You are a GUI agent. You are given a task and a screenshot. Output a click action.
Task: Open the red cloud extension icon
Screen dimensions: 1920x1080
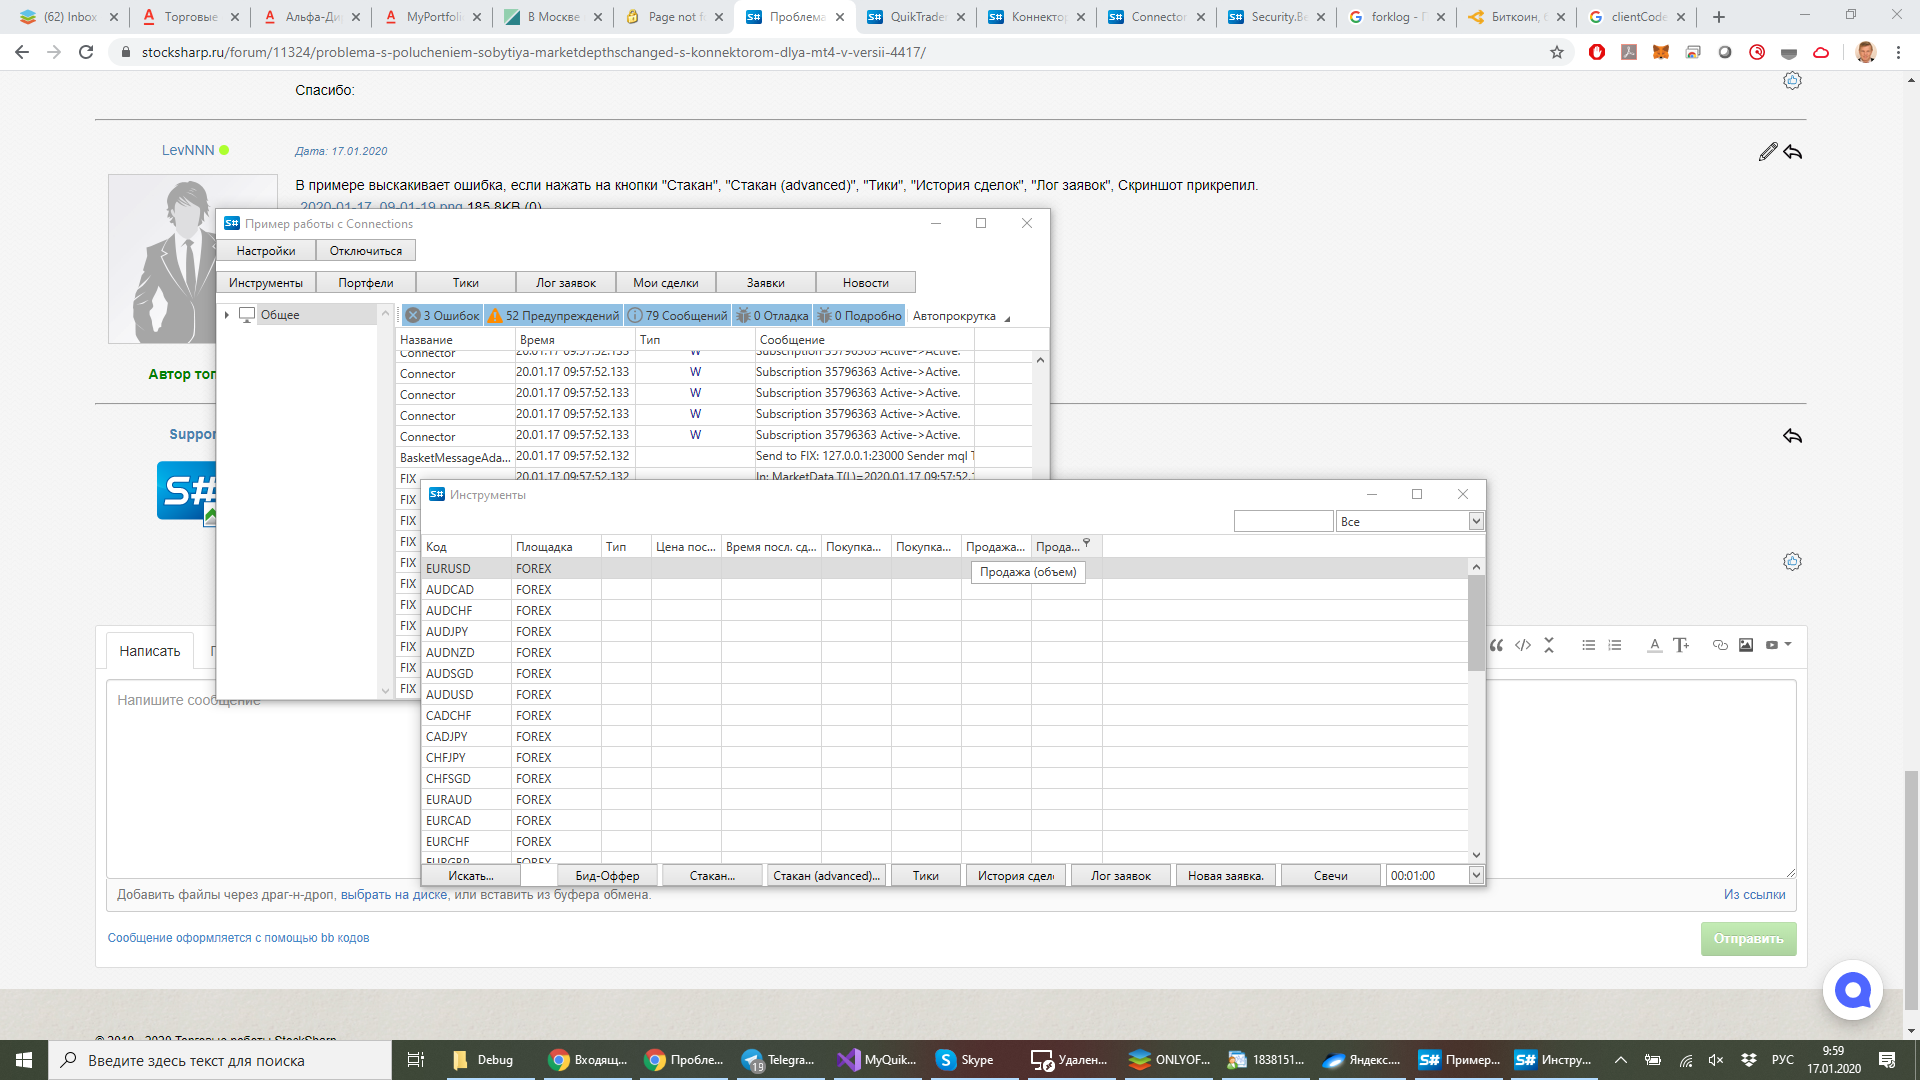[1821, 52]
